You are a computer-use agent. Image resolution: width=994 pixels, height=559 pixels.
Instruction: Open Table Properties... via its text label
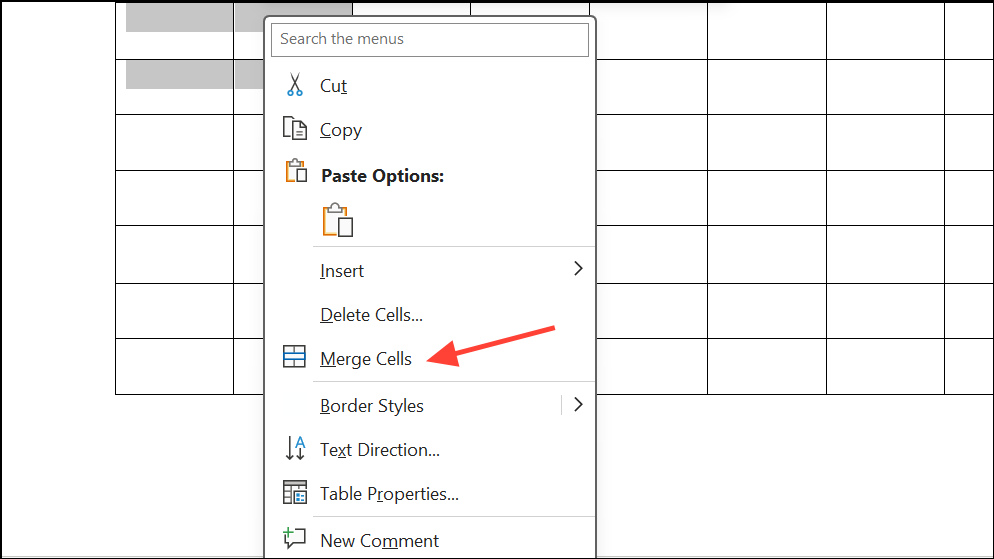click(x=389, y=494)
